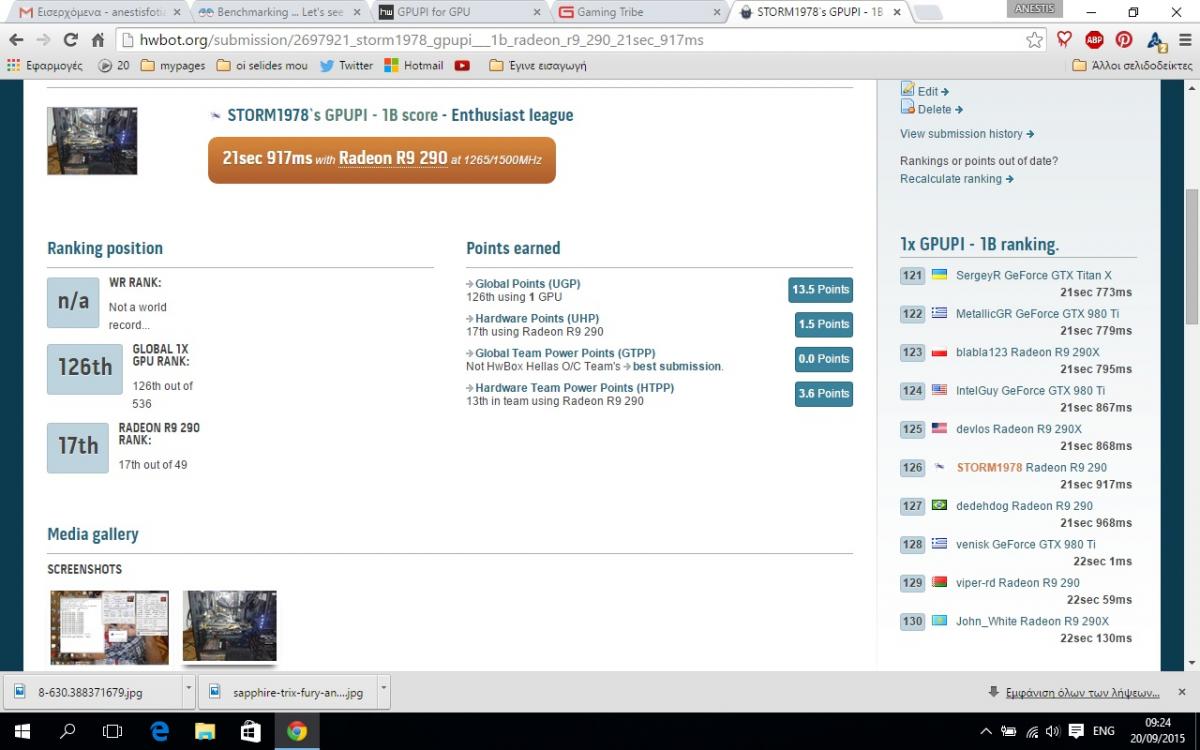Click the browser Forward arrow
Viewport: 1200px width, 750px height.
pyautogui.click(x=43, y=40)
